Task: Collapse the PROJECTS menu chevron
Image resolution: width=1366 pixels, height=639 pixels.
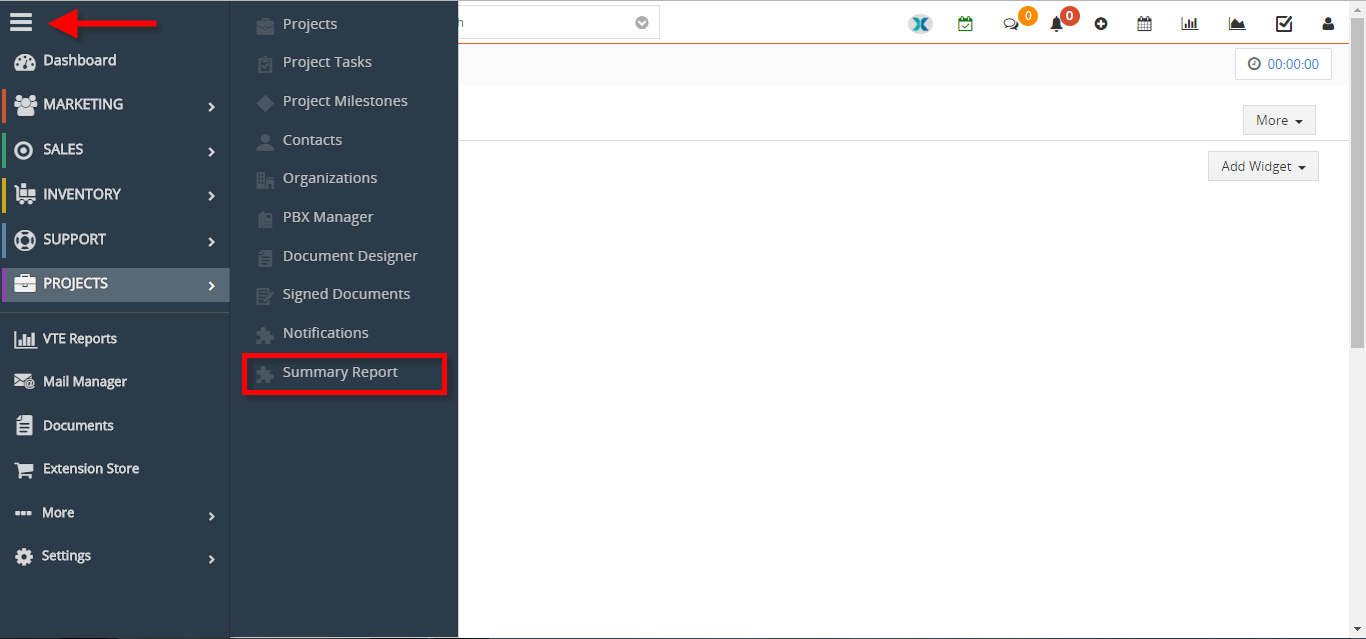Action: (x=211, y=285)
